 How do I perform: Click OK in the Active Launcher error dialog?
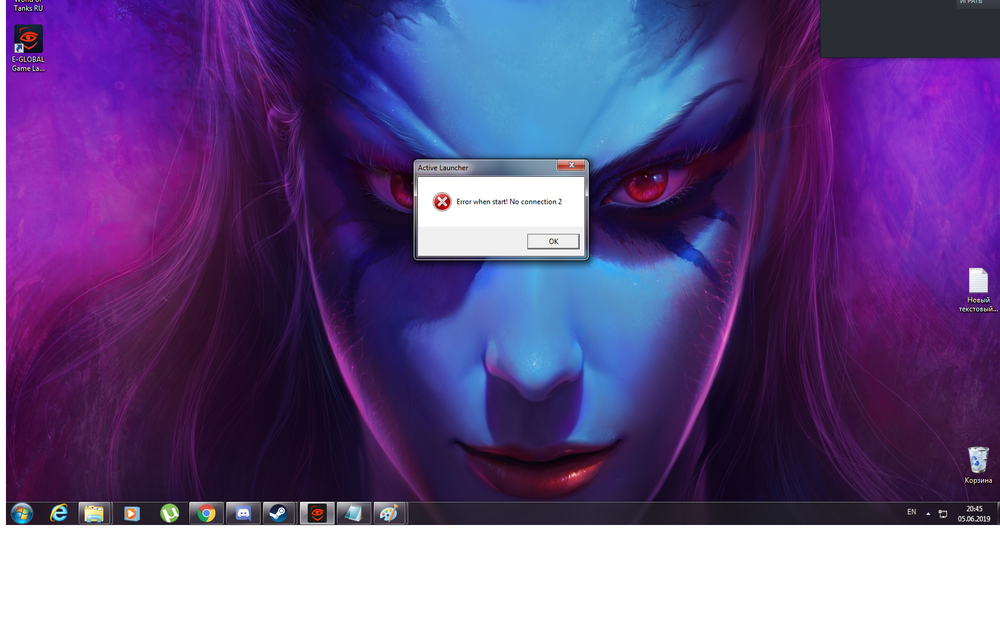[553, 241]
